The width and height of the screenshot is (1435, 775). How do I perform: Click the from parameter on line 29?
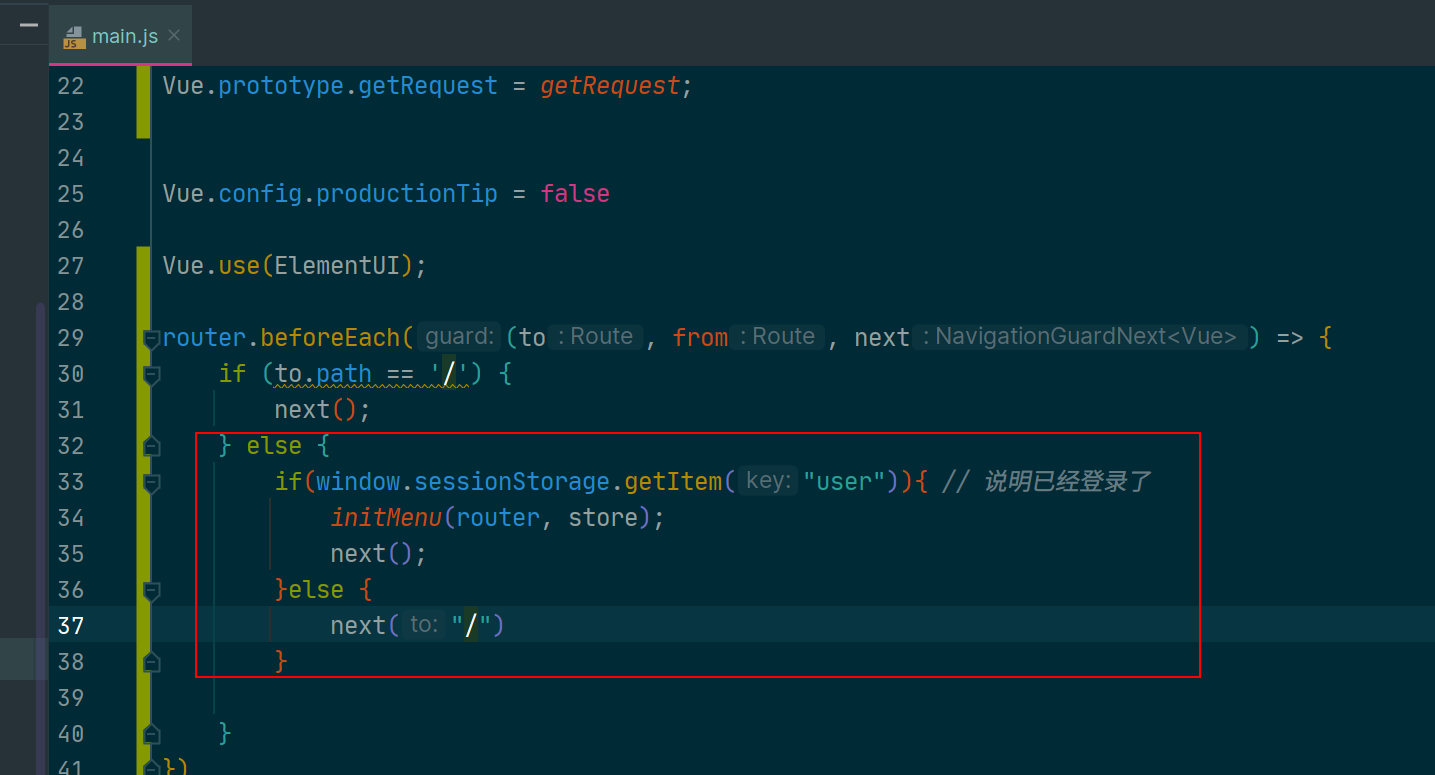[x=700, y=338]
